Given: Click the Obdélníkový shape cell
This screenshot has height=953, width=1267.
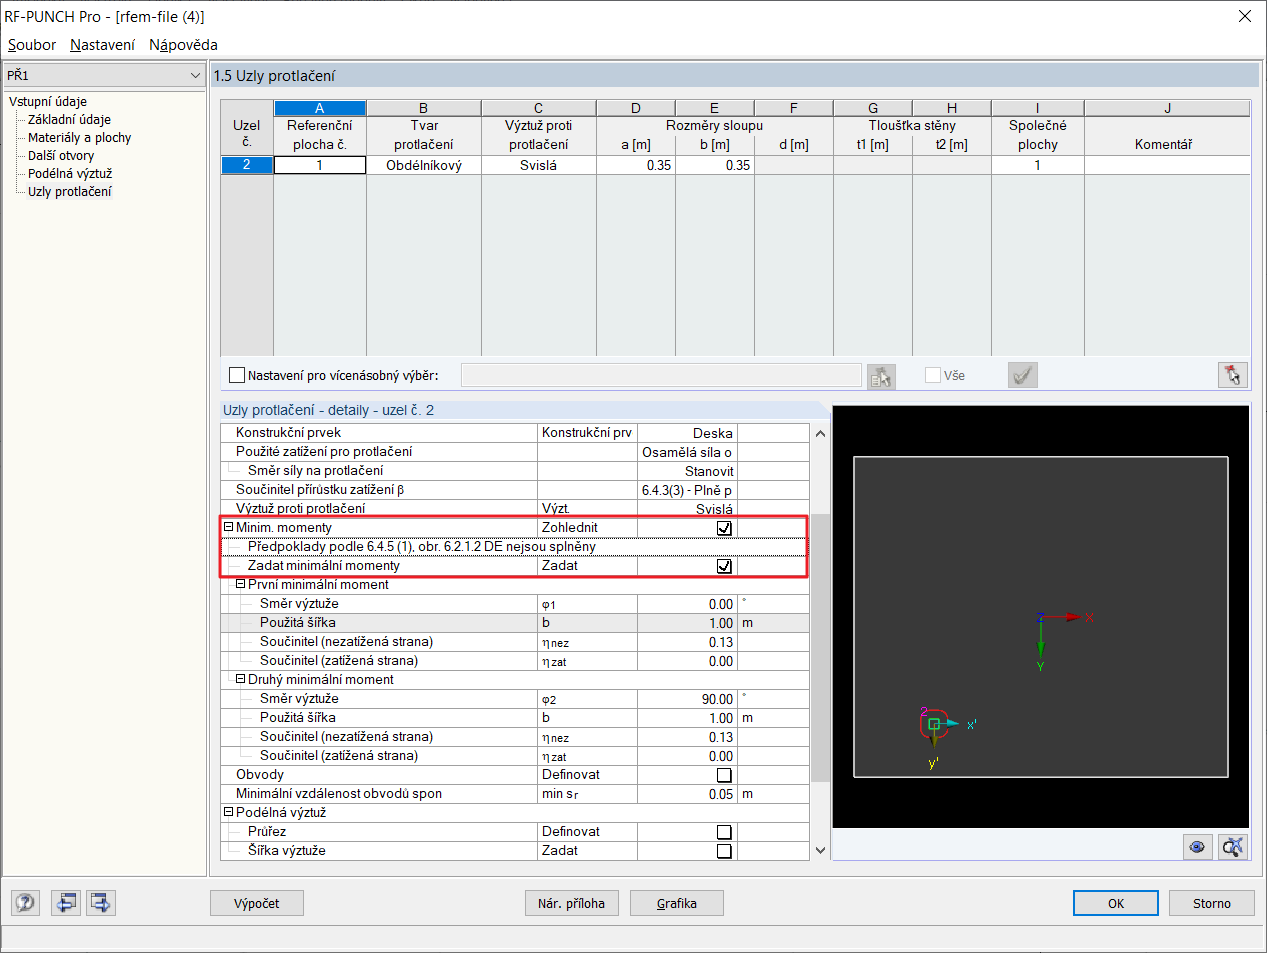Looking at the screenshot, I should pos(424,165).
